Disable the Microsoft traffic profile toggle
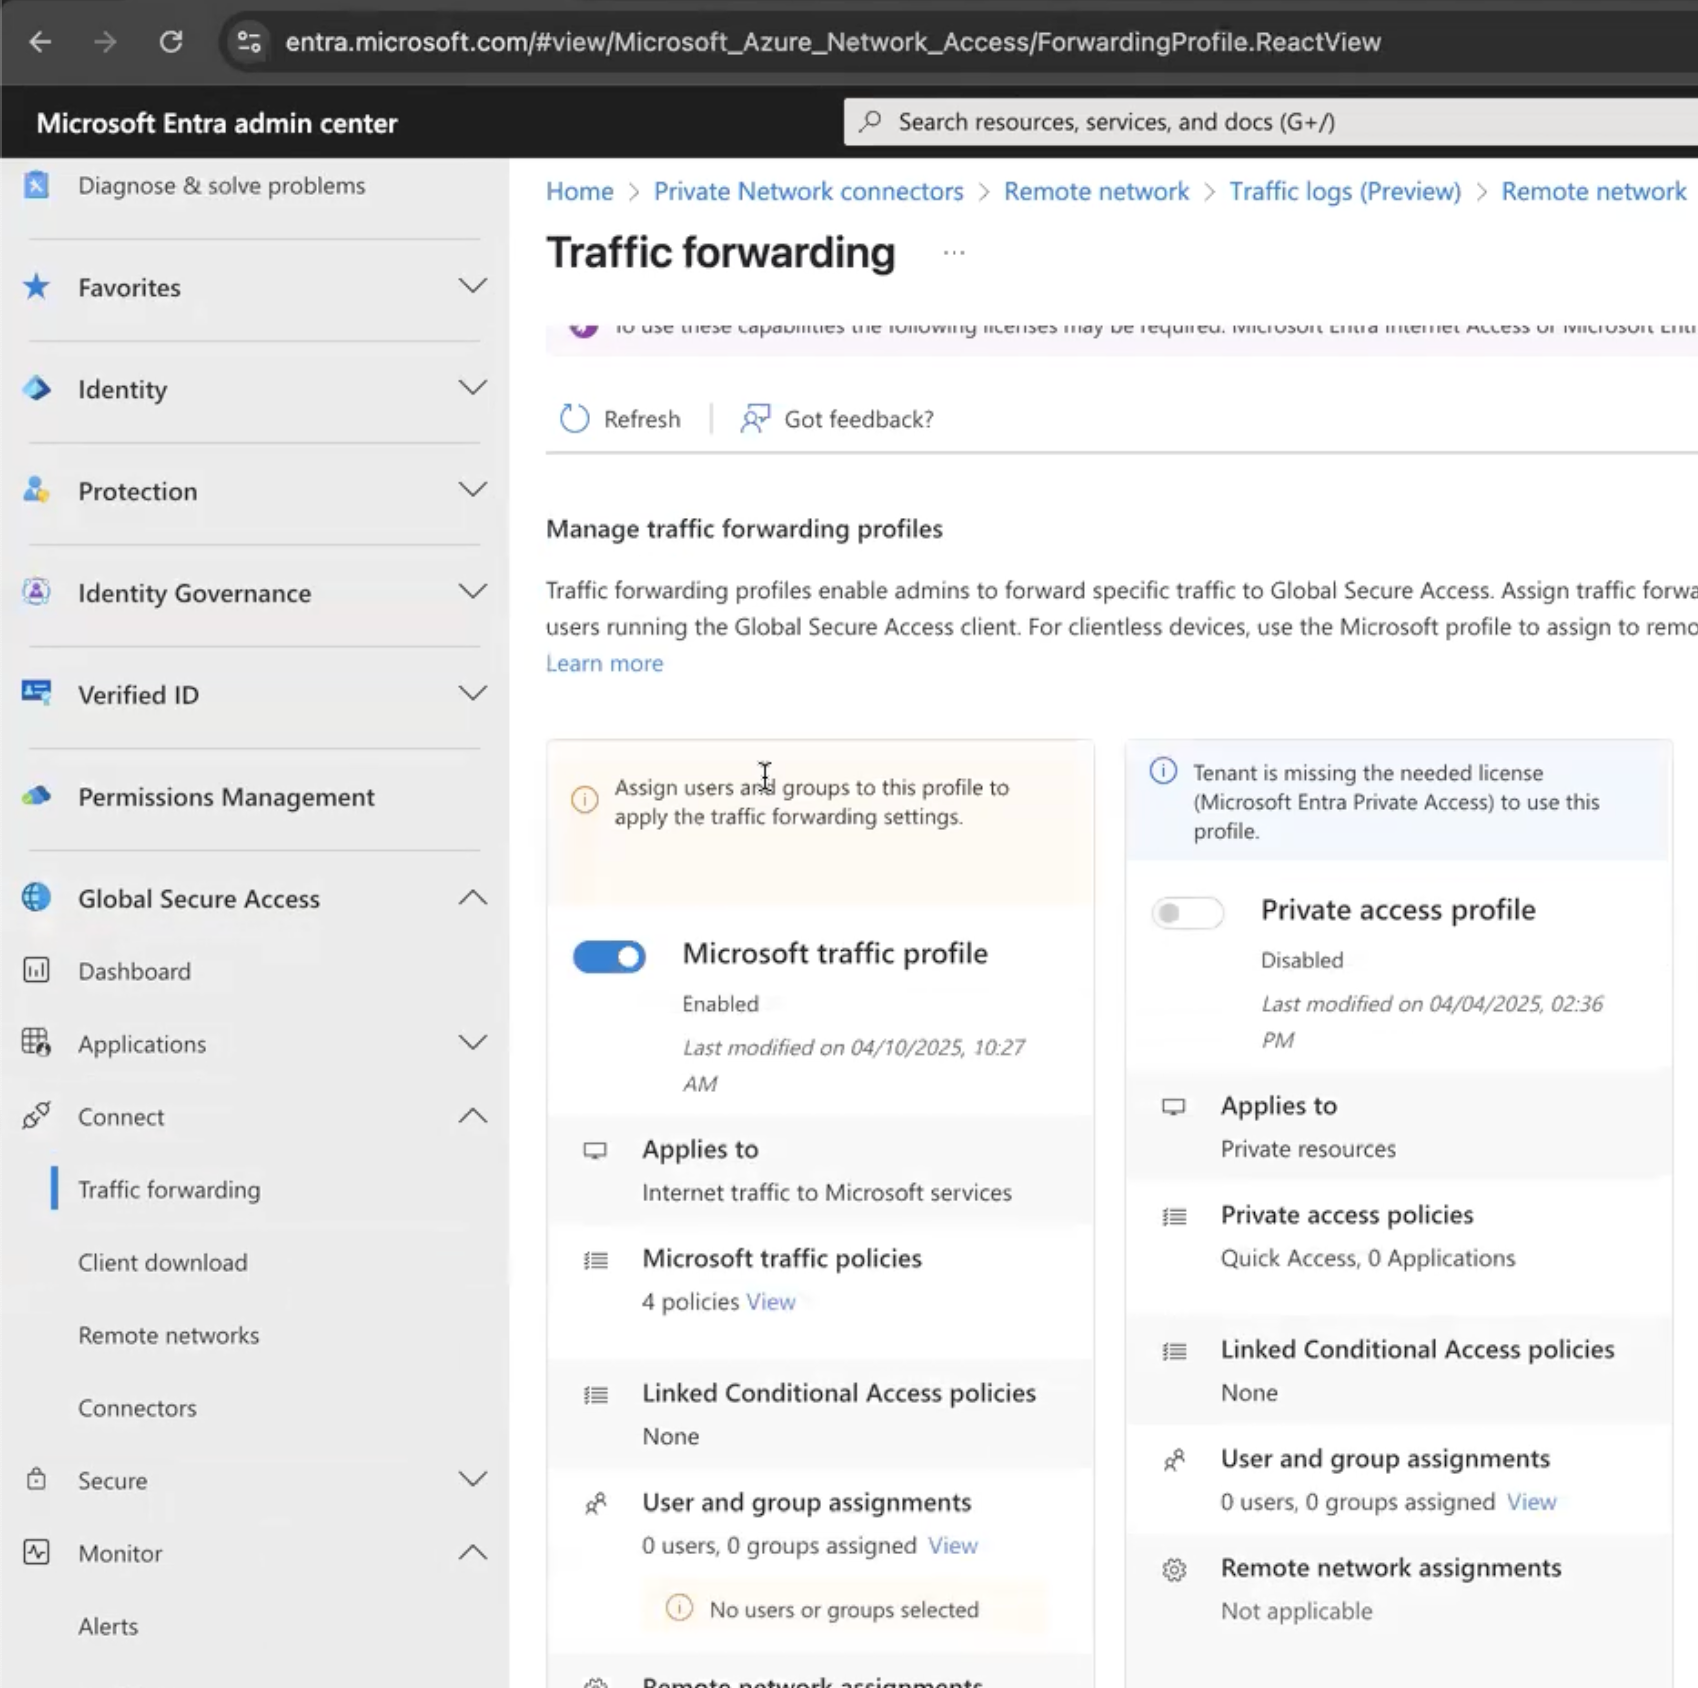1698x1688 pixels. (x=609, y=957)
